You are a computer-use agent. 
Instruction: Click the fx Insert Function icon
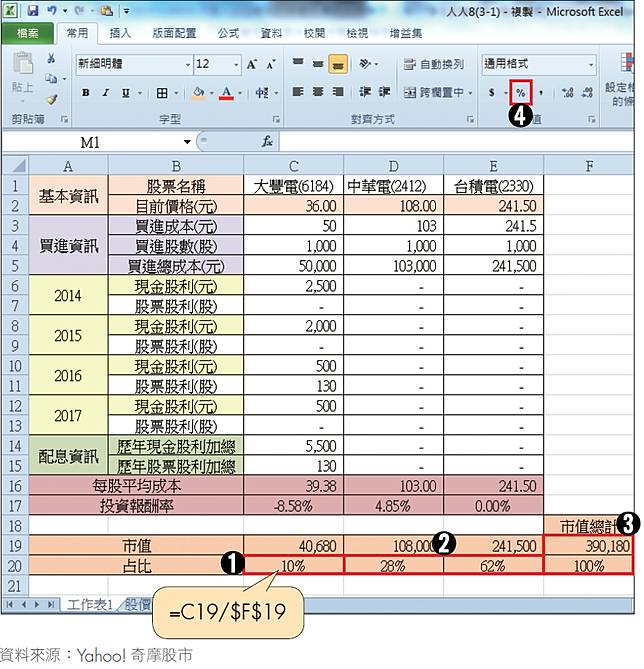(267, 141)
